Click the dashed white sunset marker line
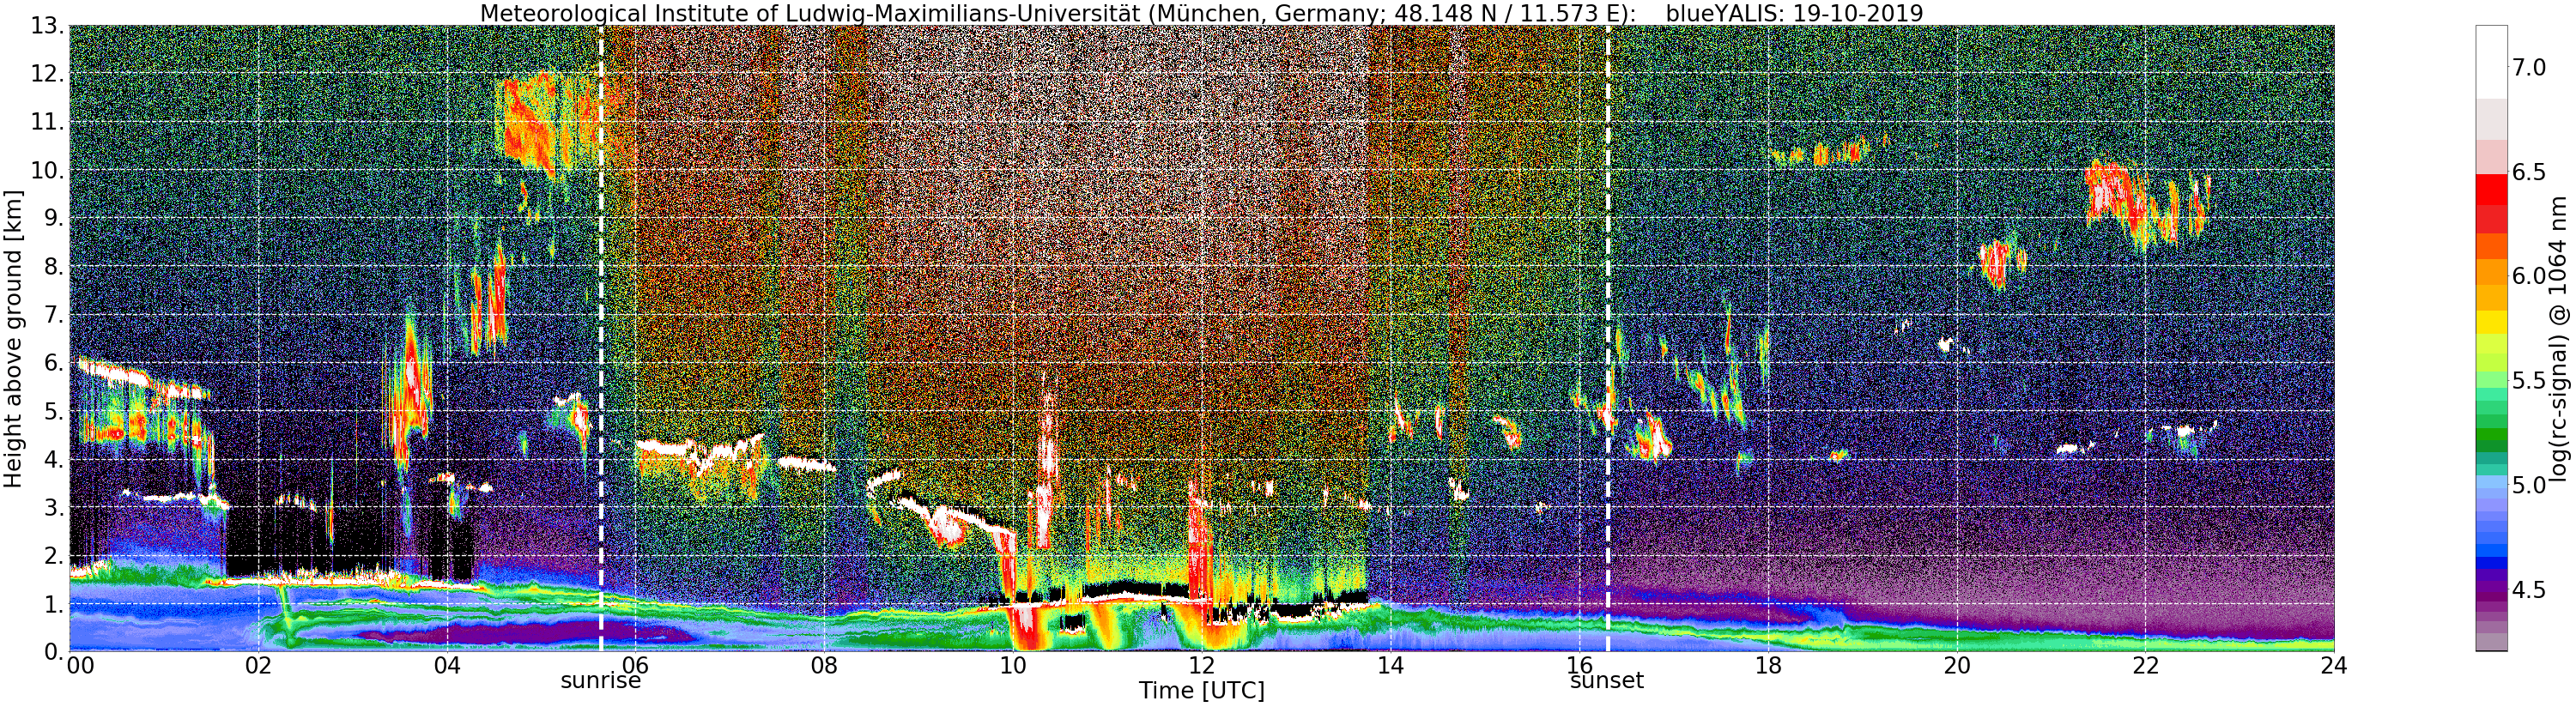Screen dimensions: 2576x707 coord(1607,338)
